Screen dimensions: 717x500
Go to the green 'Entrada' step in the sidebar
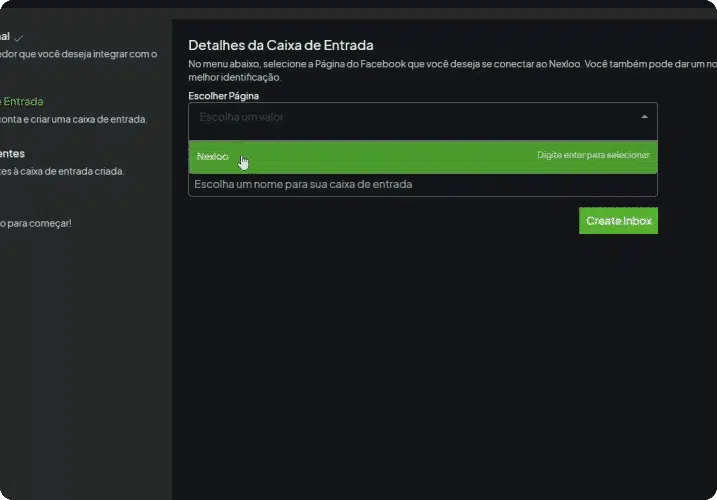coord(22,102)
